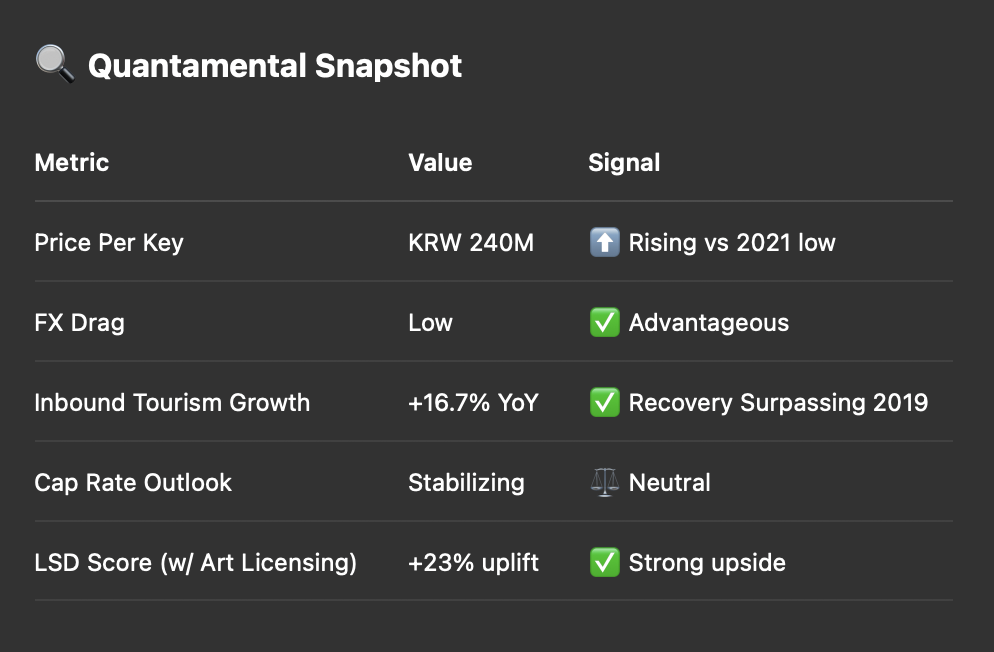994x652 pixels.
Task: Select the Cap Rate Outlook cell
Action: (133, 483)
